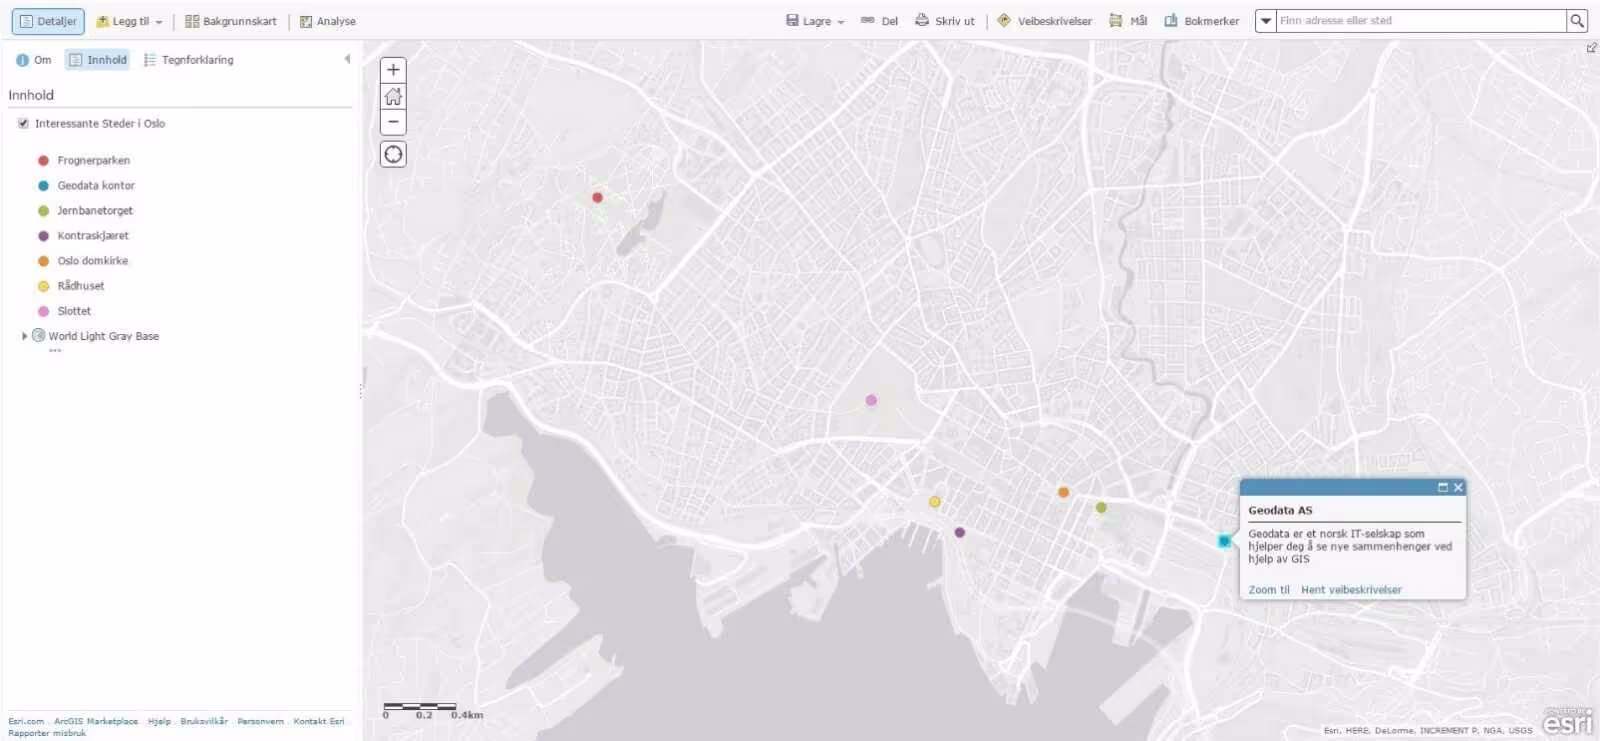
Task: Click the Frognerparken red legend dot
Action: point(43,160)
